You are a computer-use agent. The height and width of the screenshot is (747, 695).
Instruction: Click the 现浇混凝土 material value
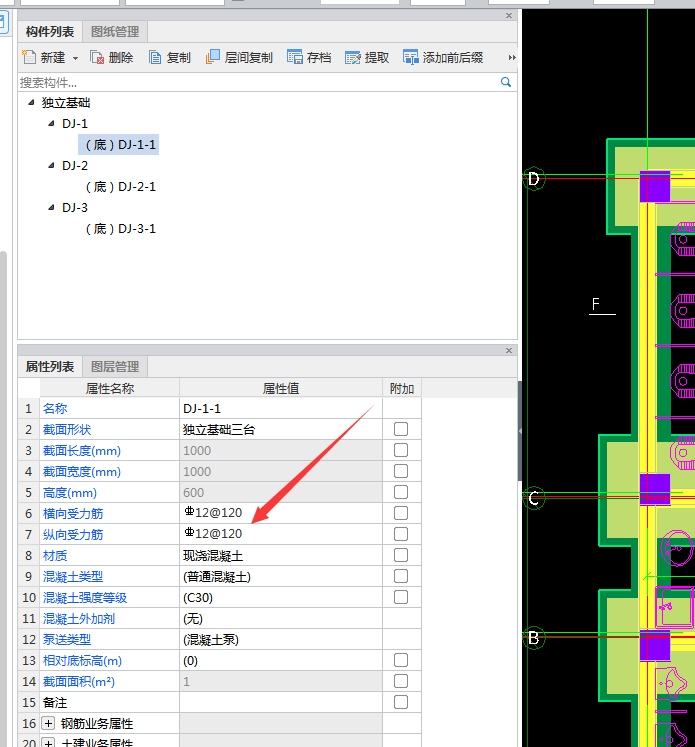tap(213, 555)
